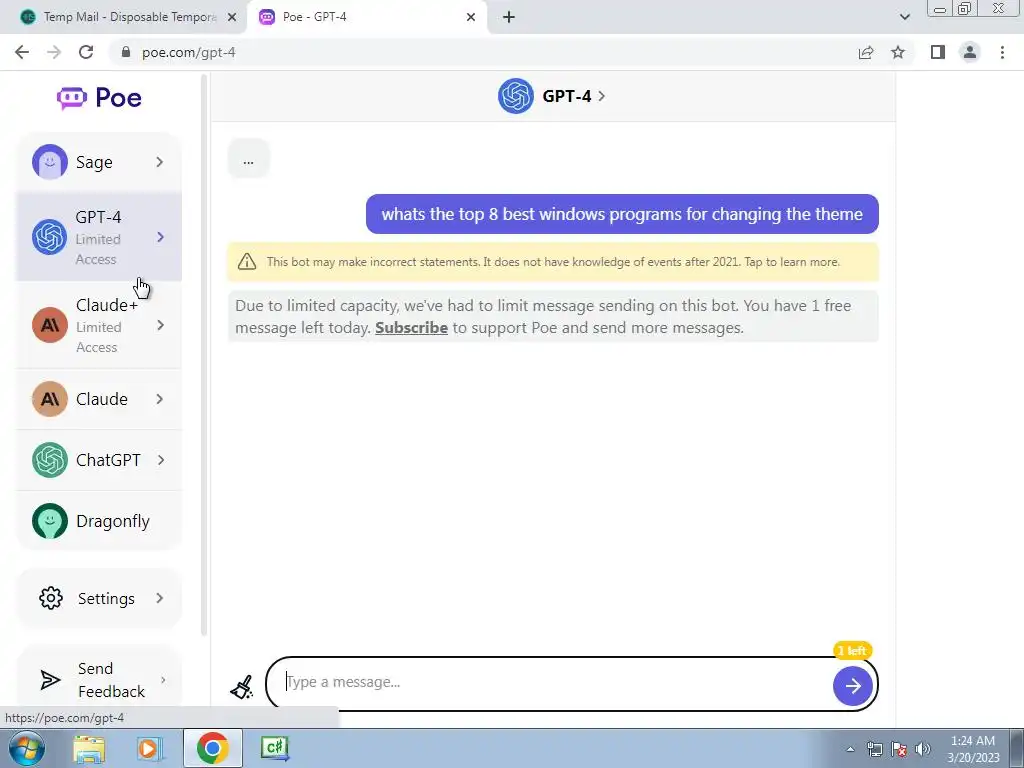Open the C# app in taskbar
The image size is (1024, 768).
[x=275, y=748]
